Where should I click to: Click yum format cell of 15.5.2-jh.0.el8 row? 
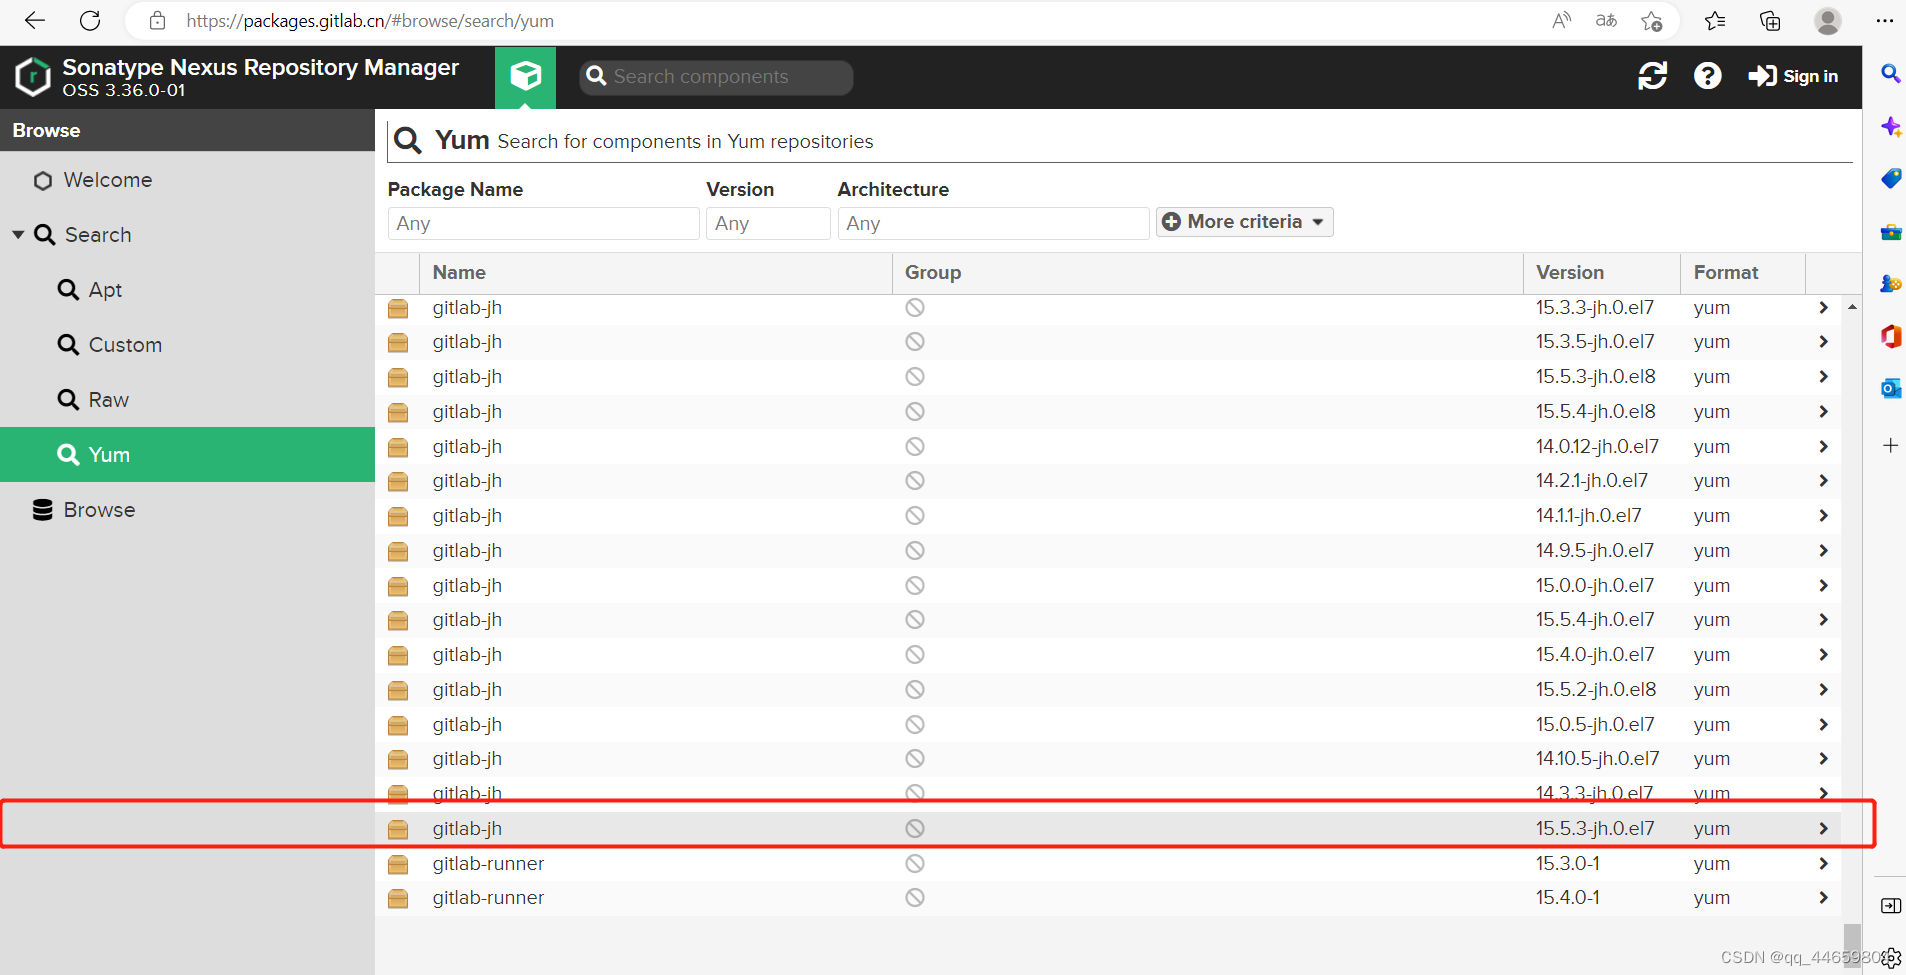(x=1711, y=690)
